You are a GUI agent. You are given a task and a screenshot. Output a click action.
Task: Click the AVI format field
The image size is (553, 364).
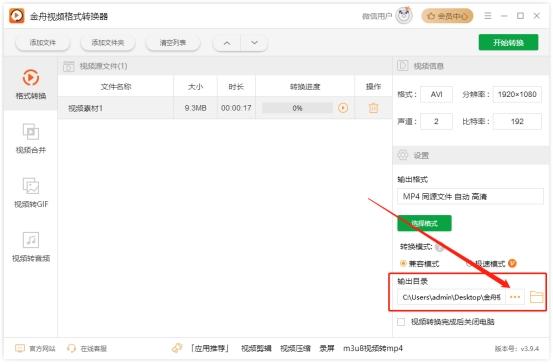[x=436, y=95]
